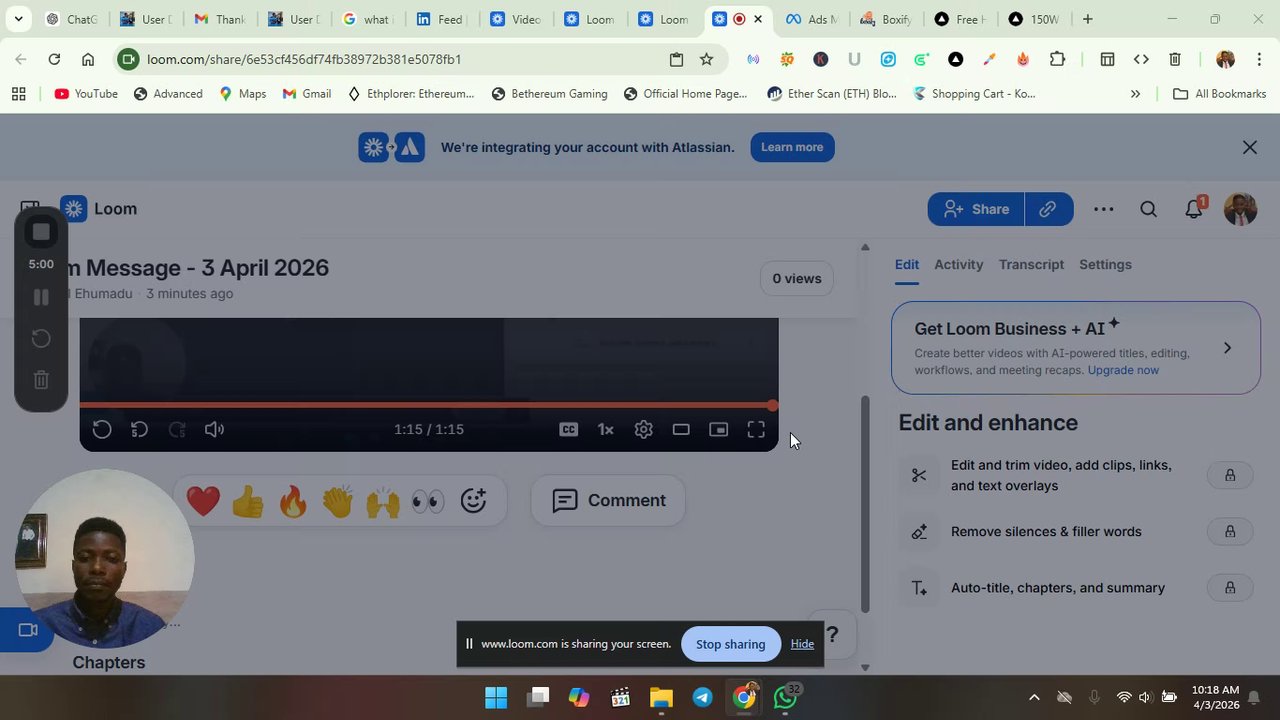Stop the Loom recording with the stop square
Screen dimensions: 1280x720
coord(41,232)
